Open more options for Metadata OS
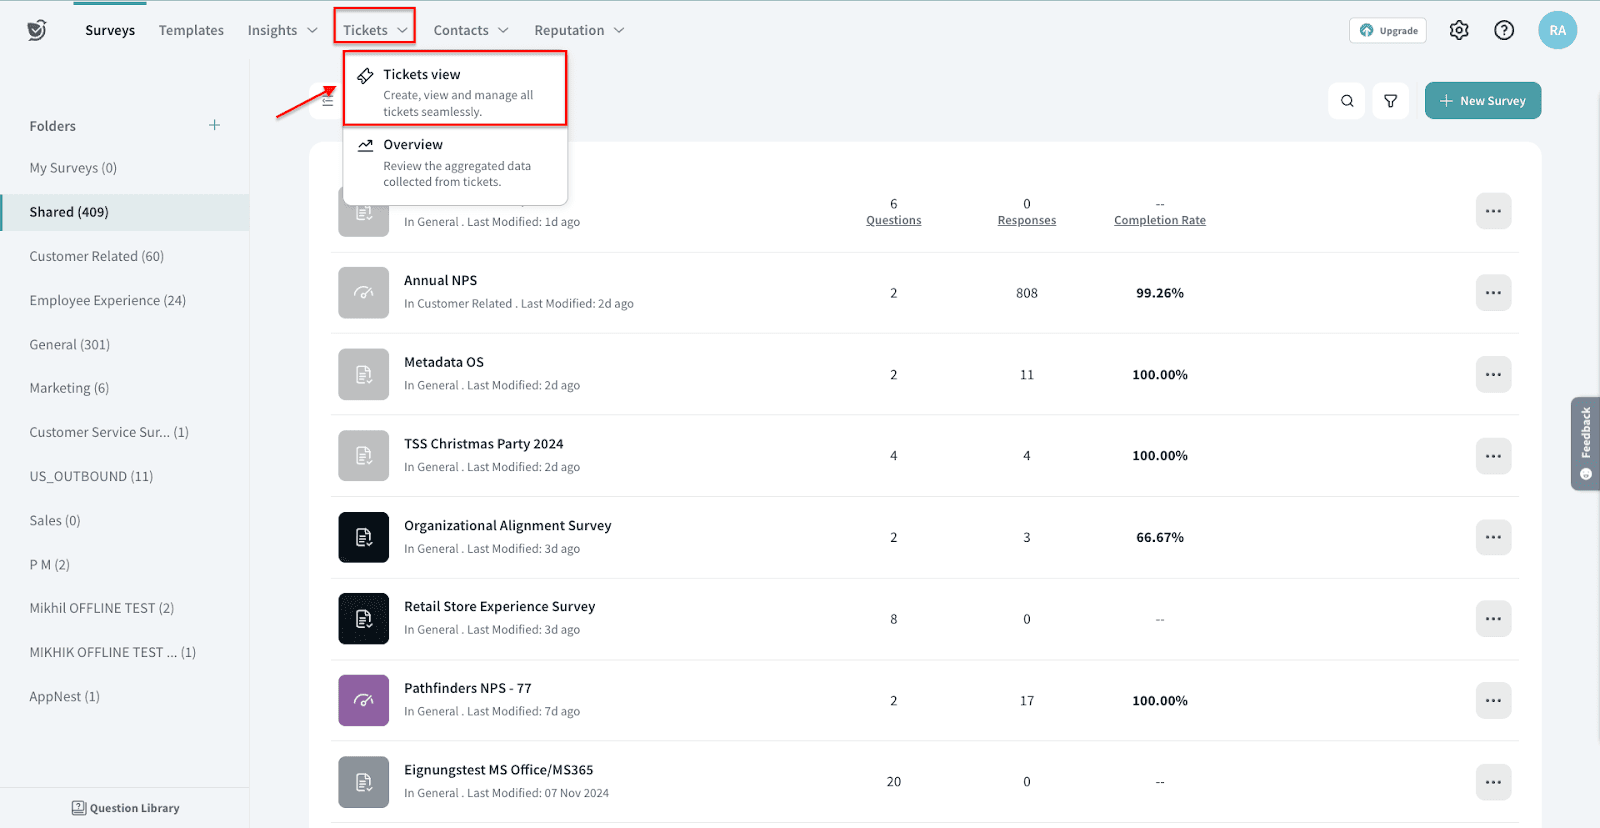 [1493, 375]
